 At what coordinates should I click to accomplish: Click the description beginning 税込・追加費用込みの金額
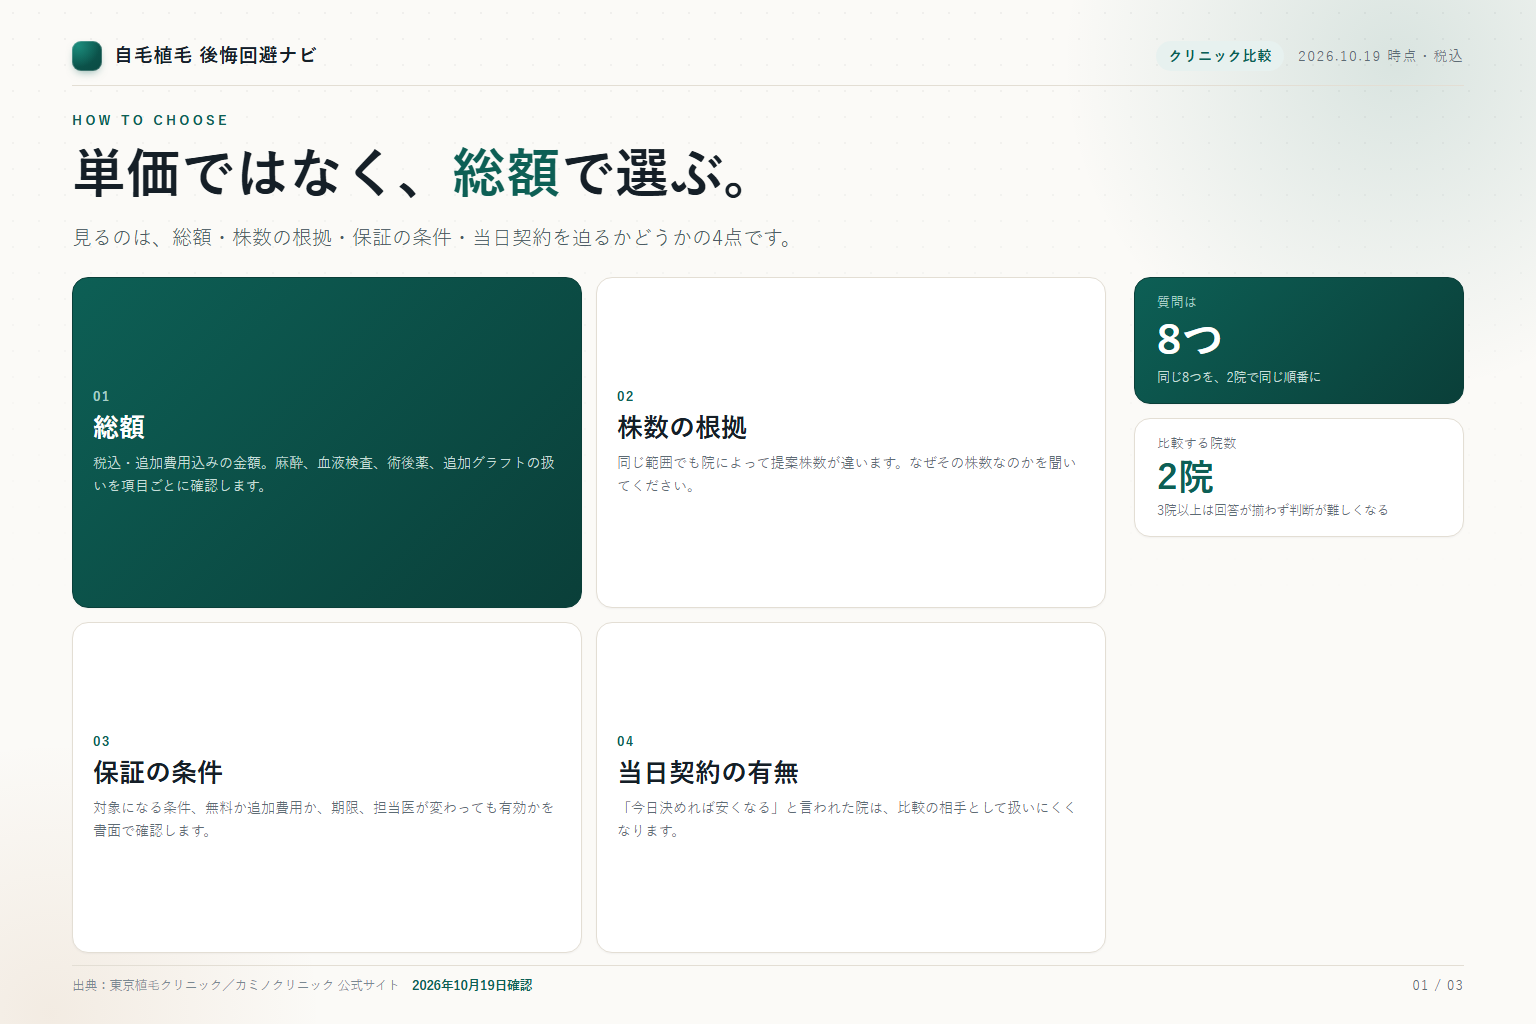pyautogui.click(x=324, y=474)
